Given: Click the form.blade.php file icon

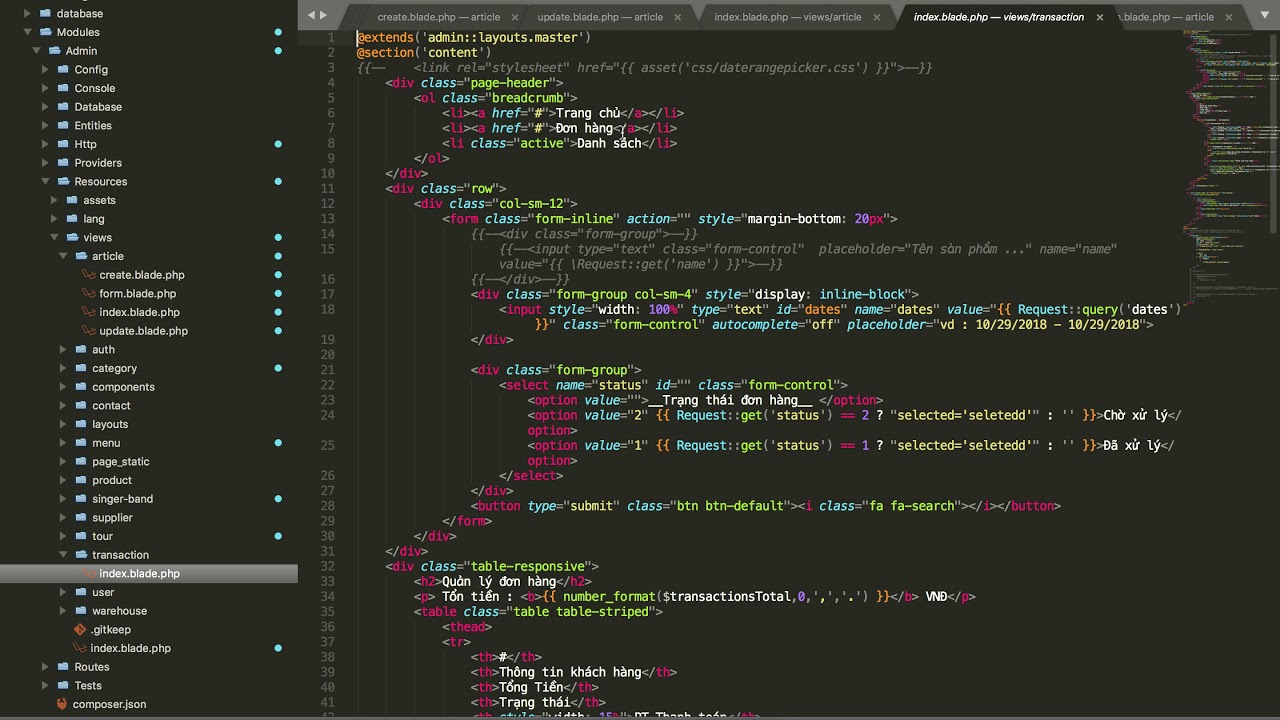Looking at the screenshot, I should click(x=89, y=294).
